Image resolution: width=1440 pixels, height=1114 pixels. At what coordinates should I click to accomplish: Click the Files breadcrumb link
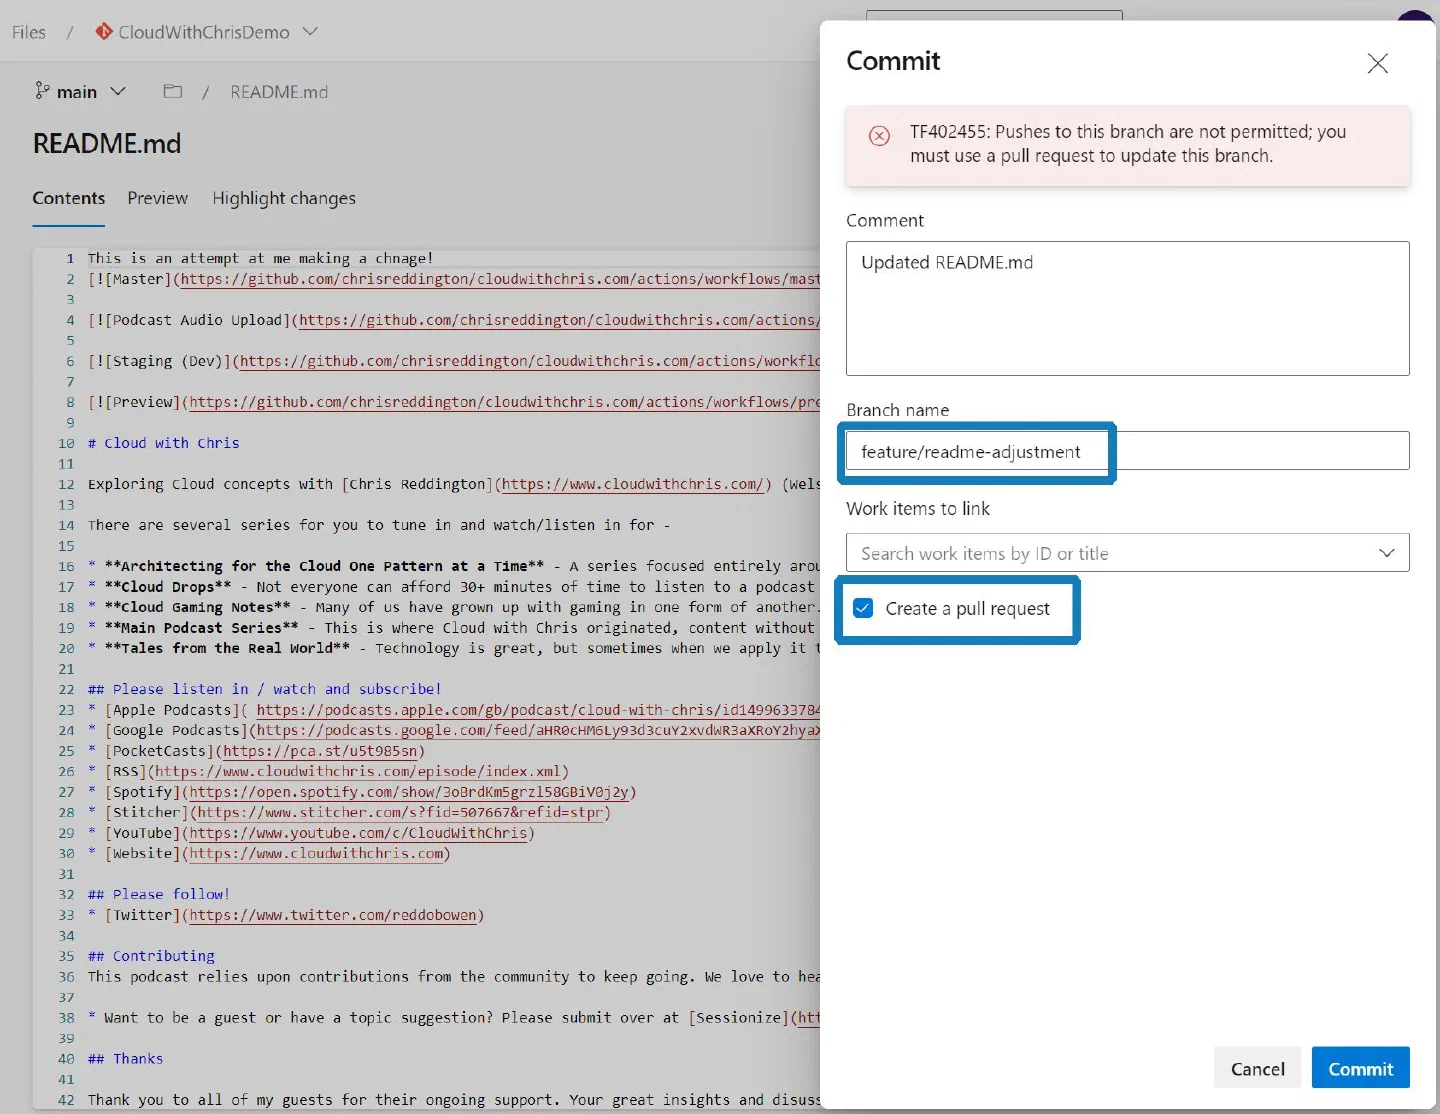click(x=29, y=32)
